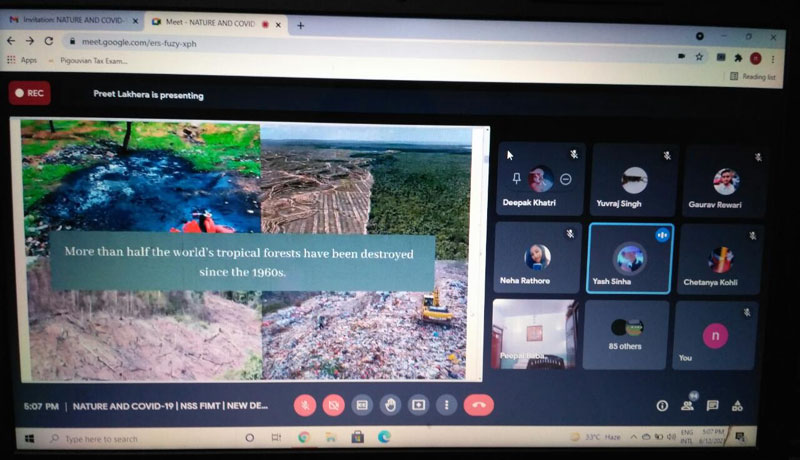
Task: Toggle captions in Meet toolbar
Action: click(x=362, y=405)
